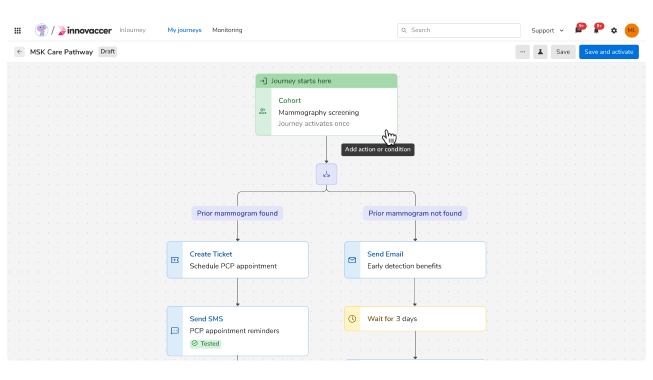Open the Send SMS action card

tap(238, 331)
